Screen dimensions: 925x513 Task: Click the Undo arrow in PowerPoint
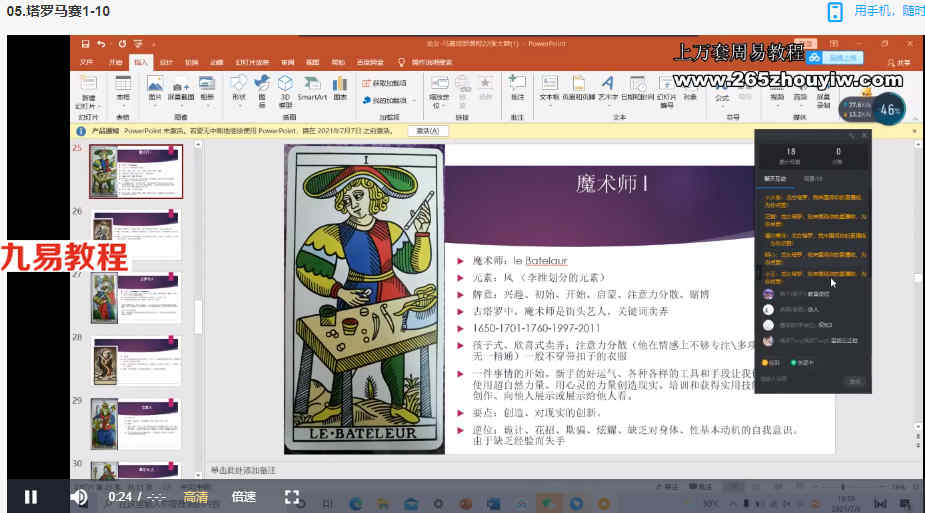click(101, 44)
